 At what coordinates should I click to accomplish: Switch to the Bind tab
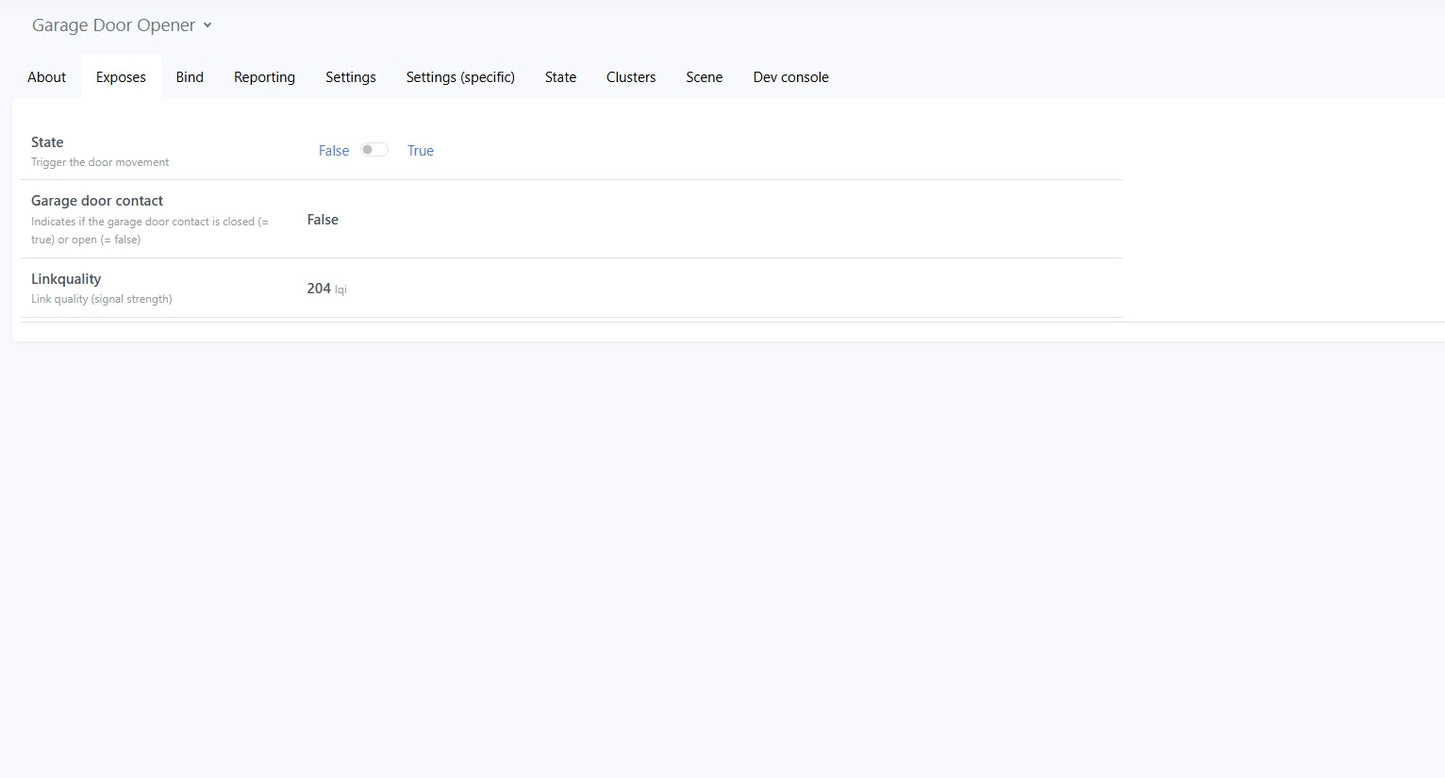tap(190, 77)
